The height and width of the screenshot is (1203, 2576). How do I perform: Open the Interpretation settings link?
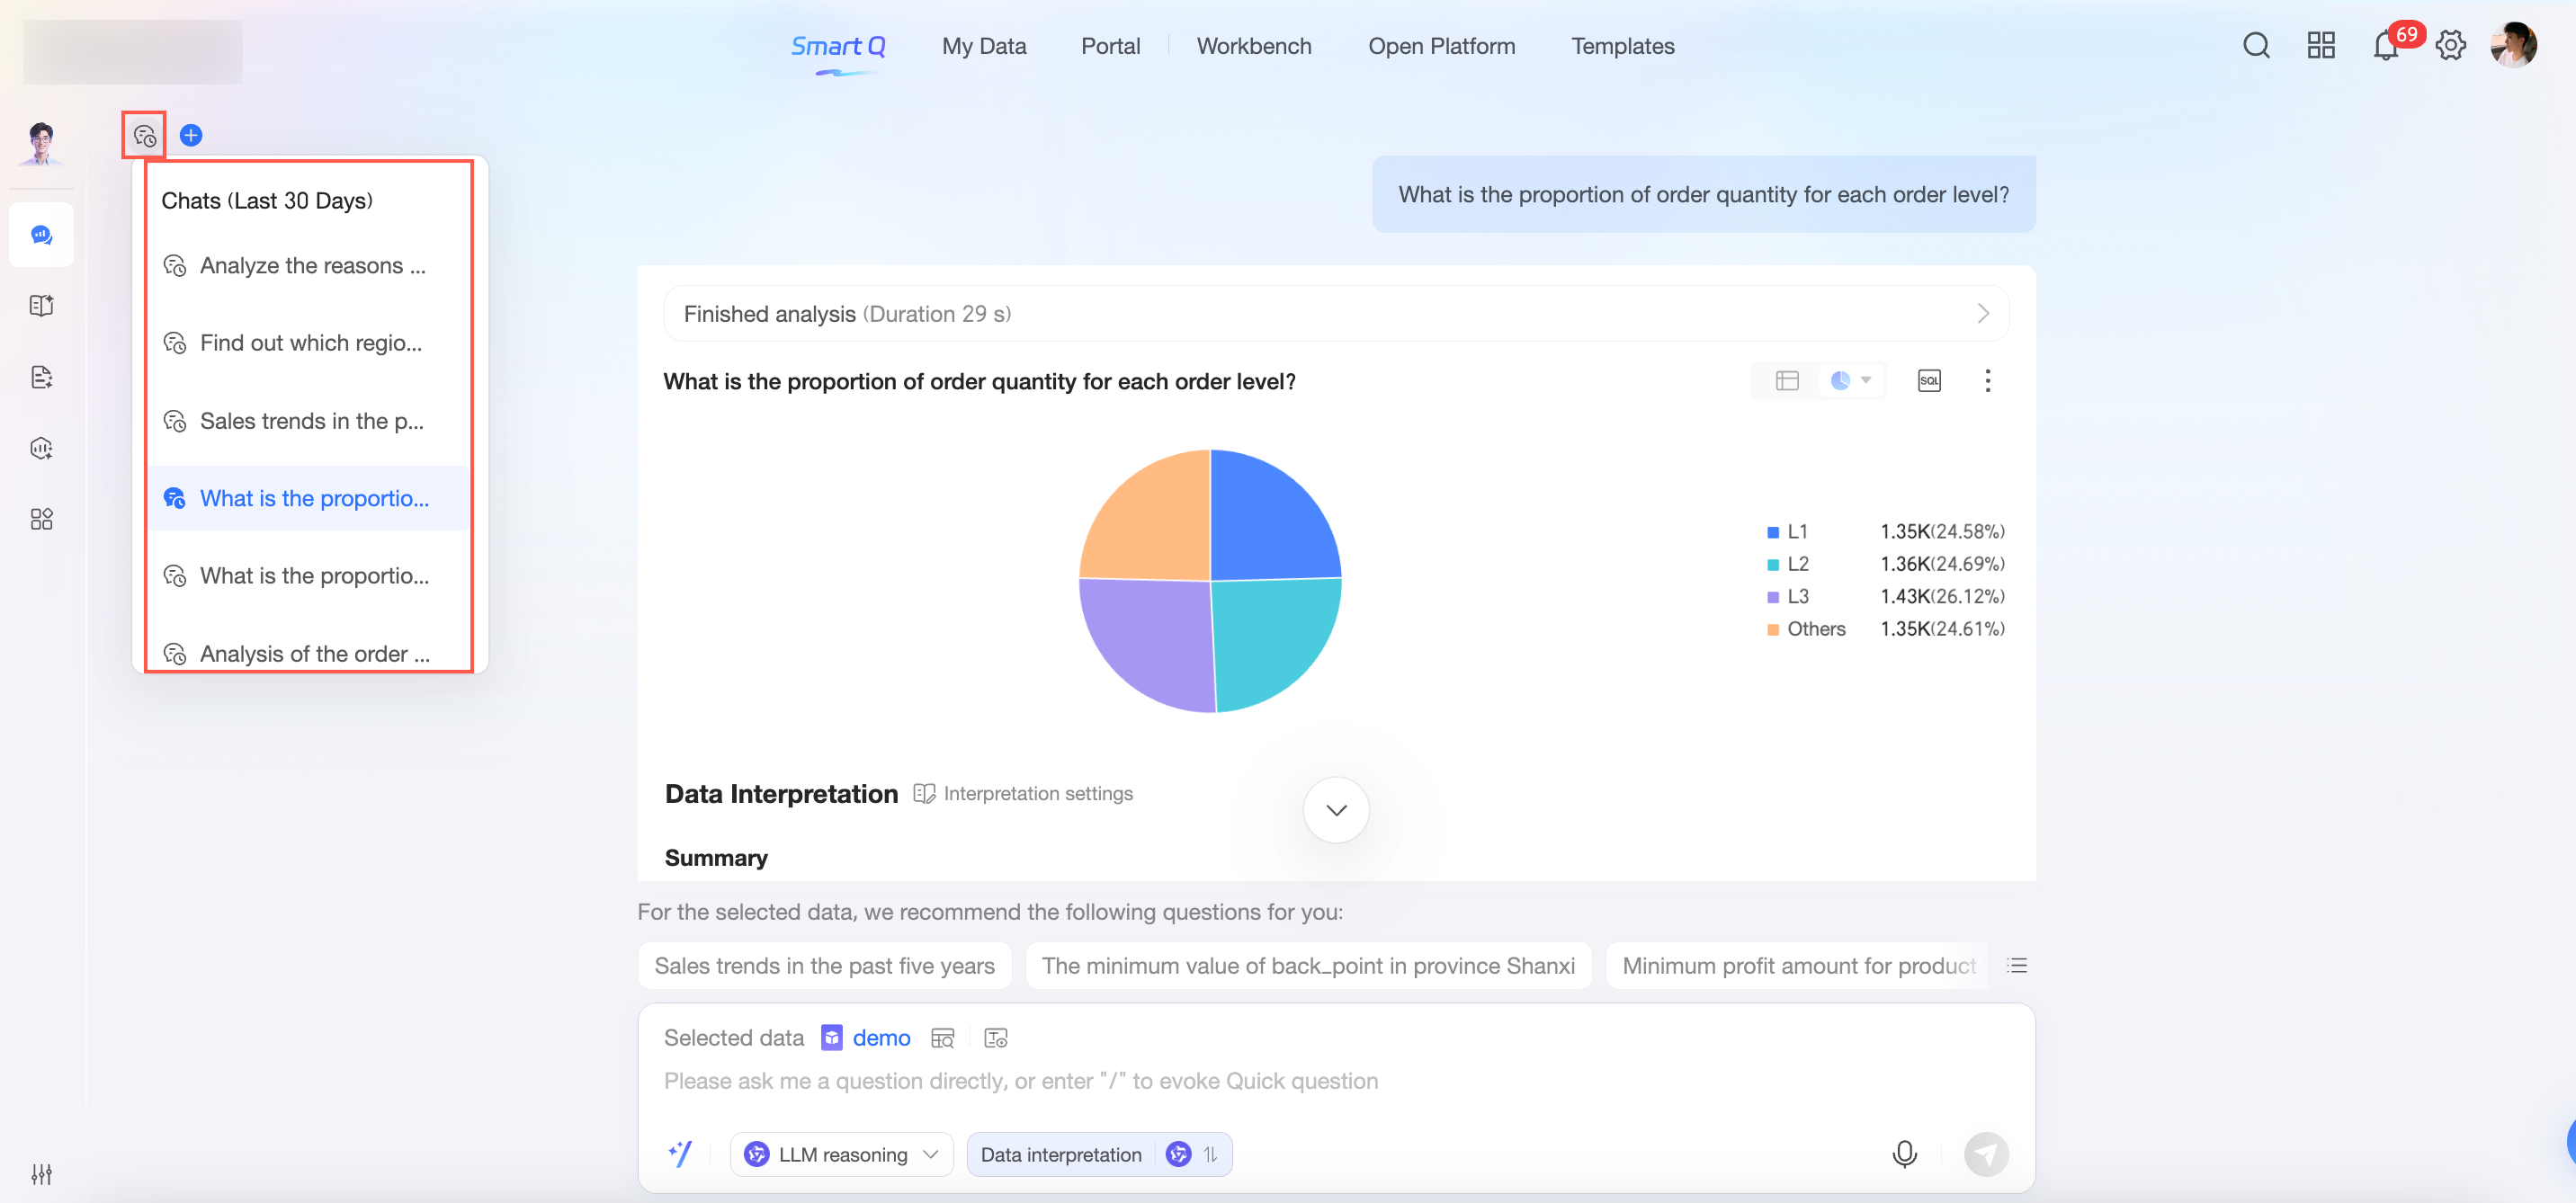click(1036, 793)
